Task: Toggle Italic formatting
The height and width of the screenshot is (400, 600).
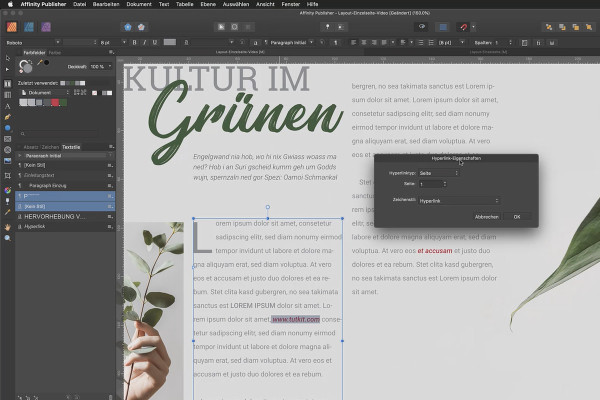Action: pyautogui.click(x=145, y=42)
